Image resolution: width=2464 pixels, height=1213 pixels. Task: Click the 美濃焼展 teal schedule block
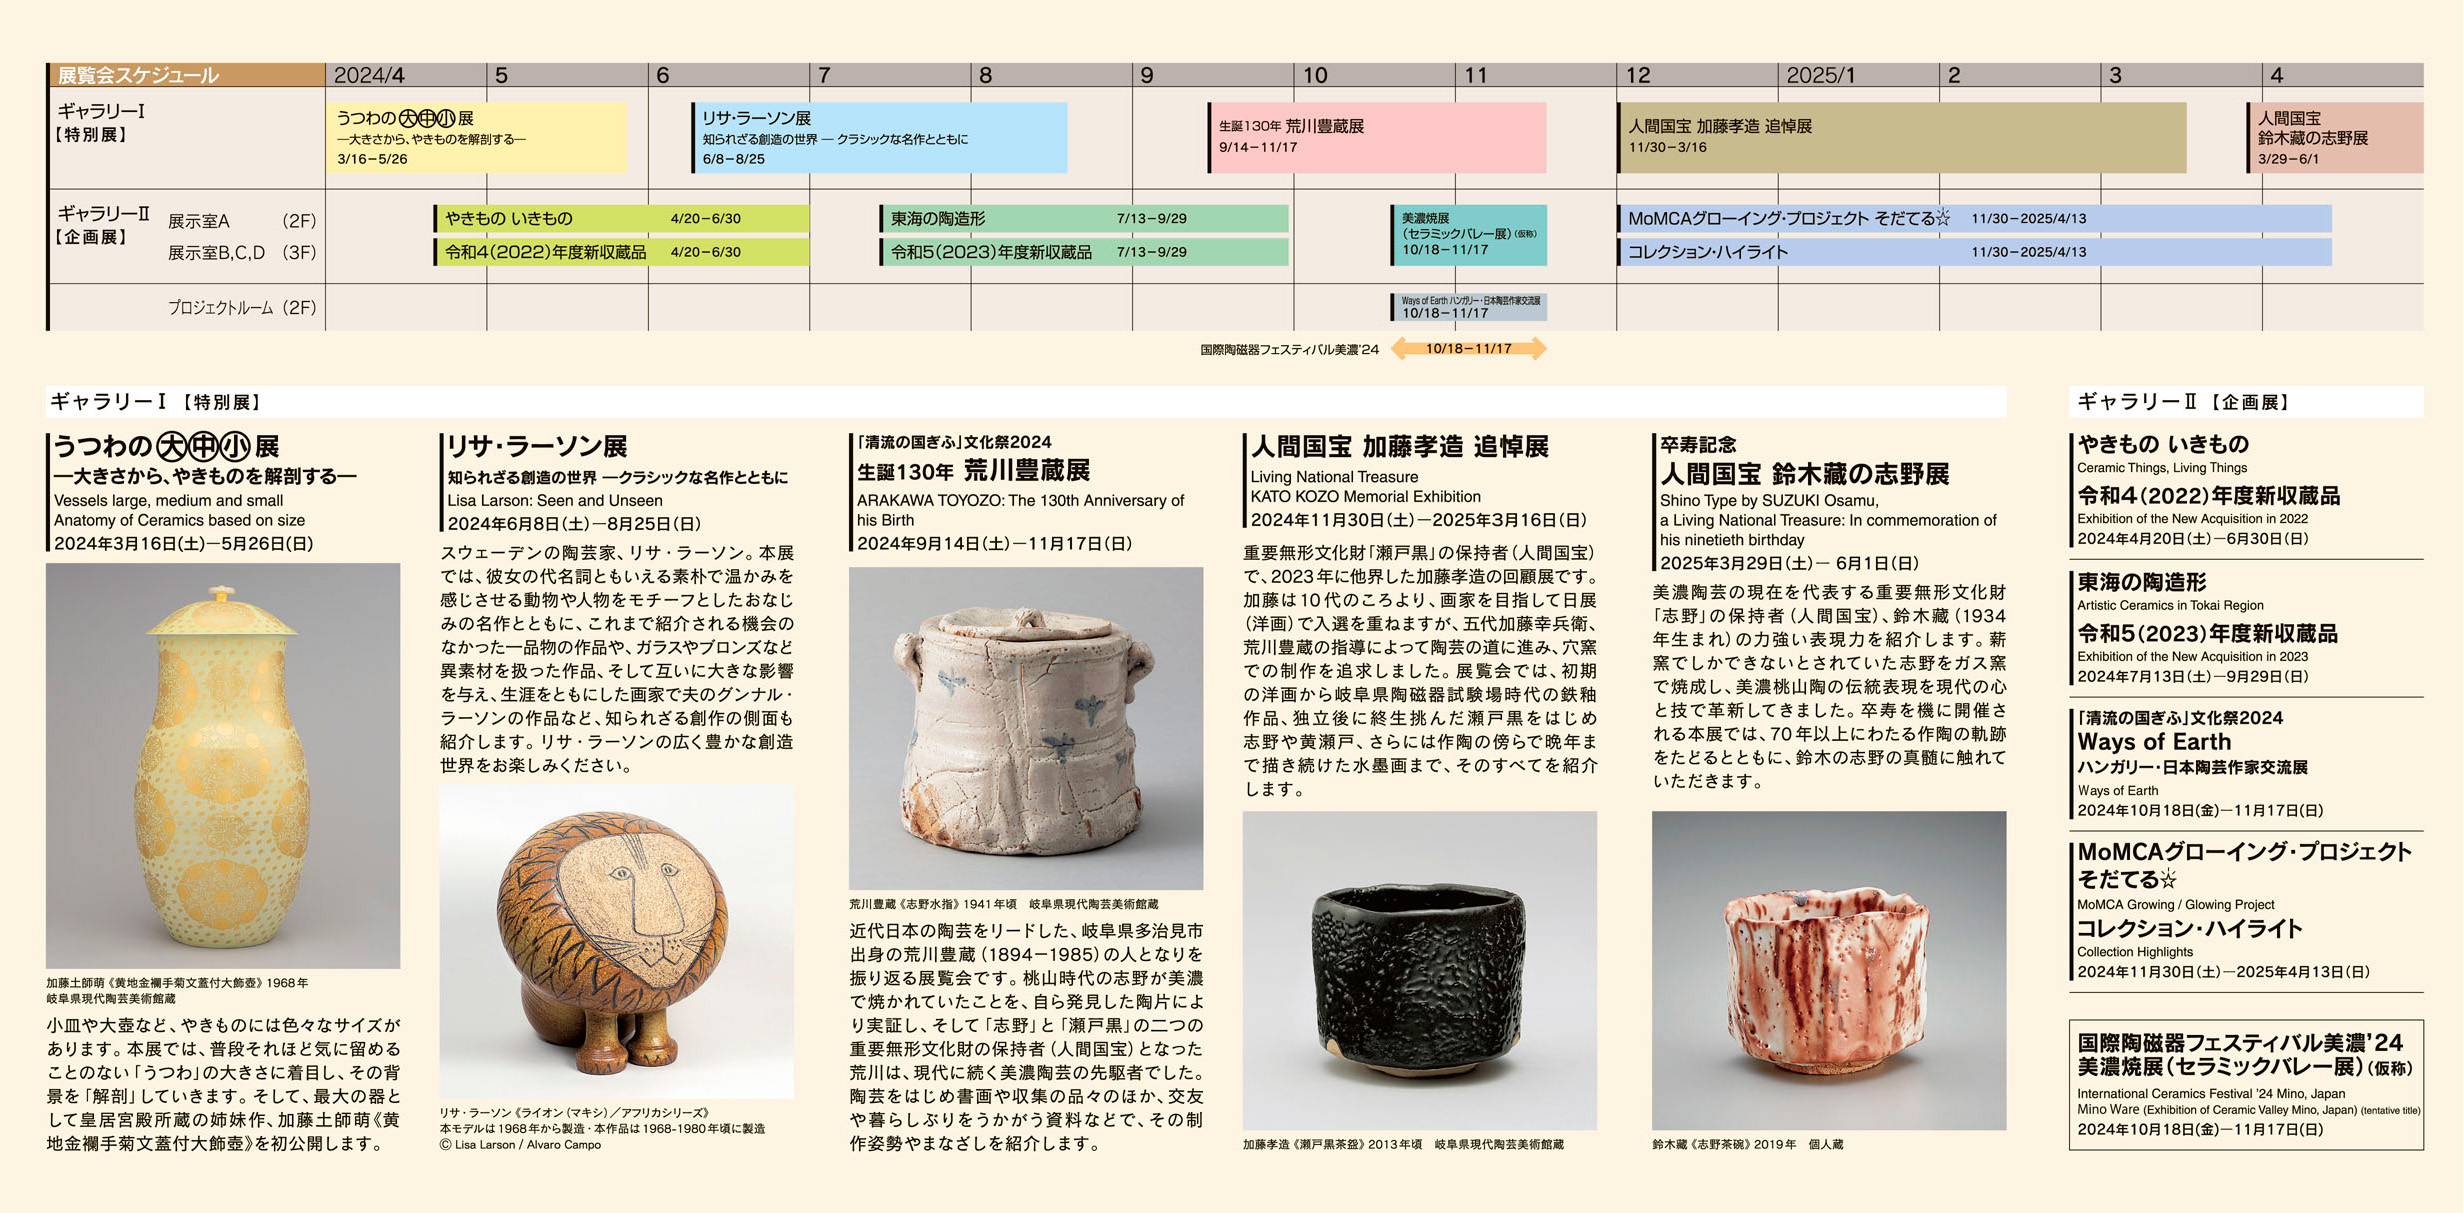pos(1468,235)
